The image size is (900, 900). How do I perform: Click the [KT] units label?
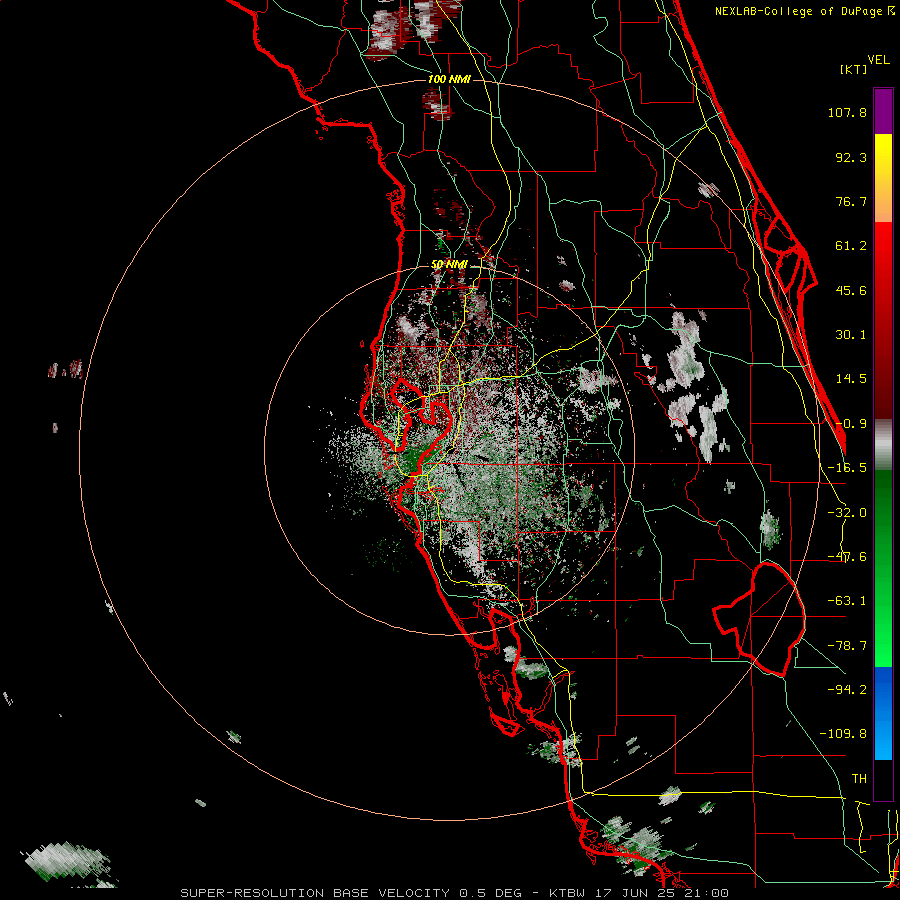coord(854,69)
